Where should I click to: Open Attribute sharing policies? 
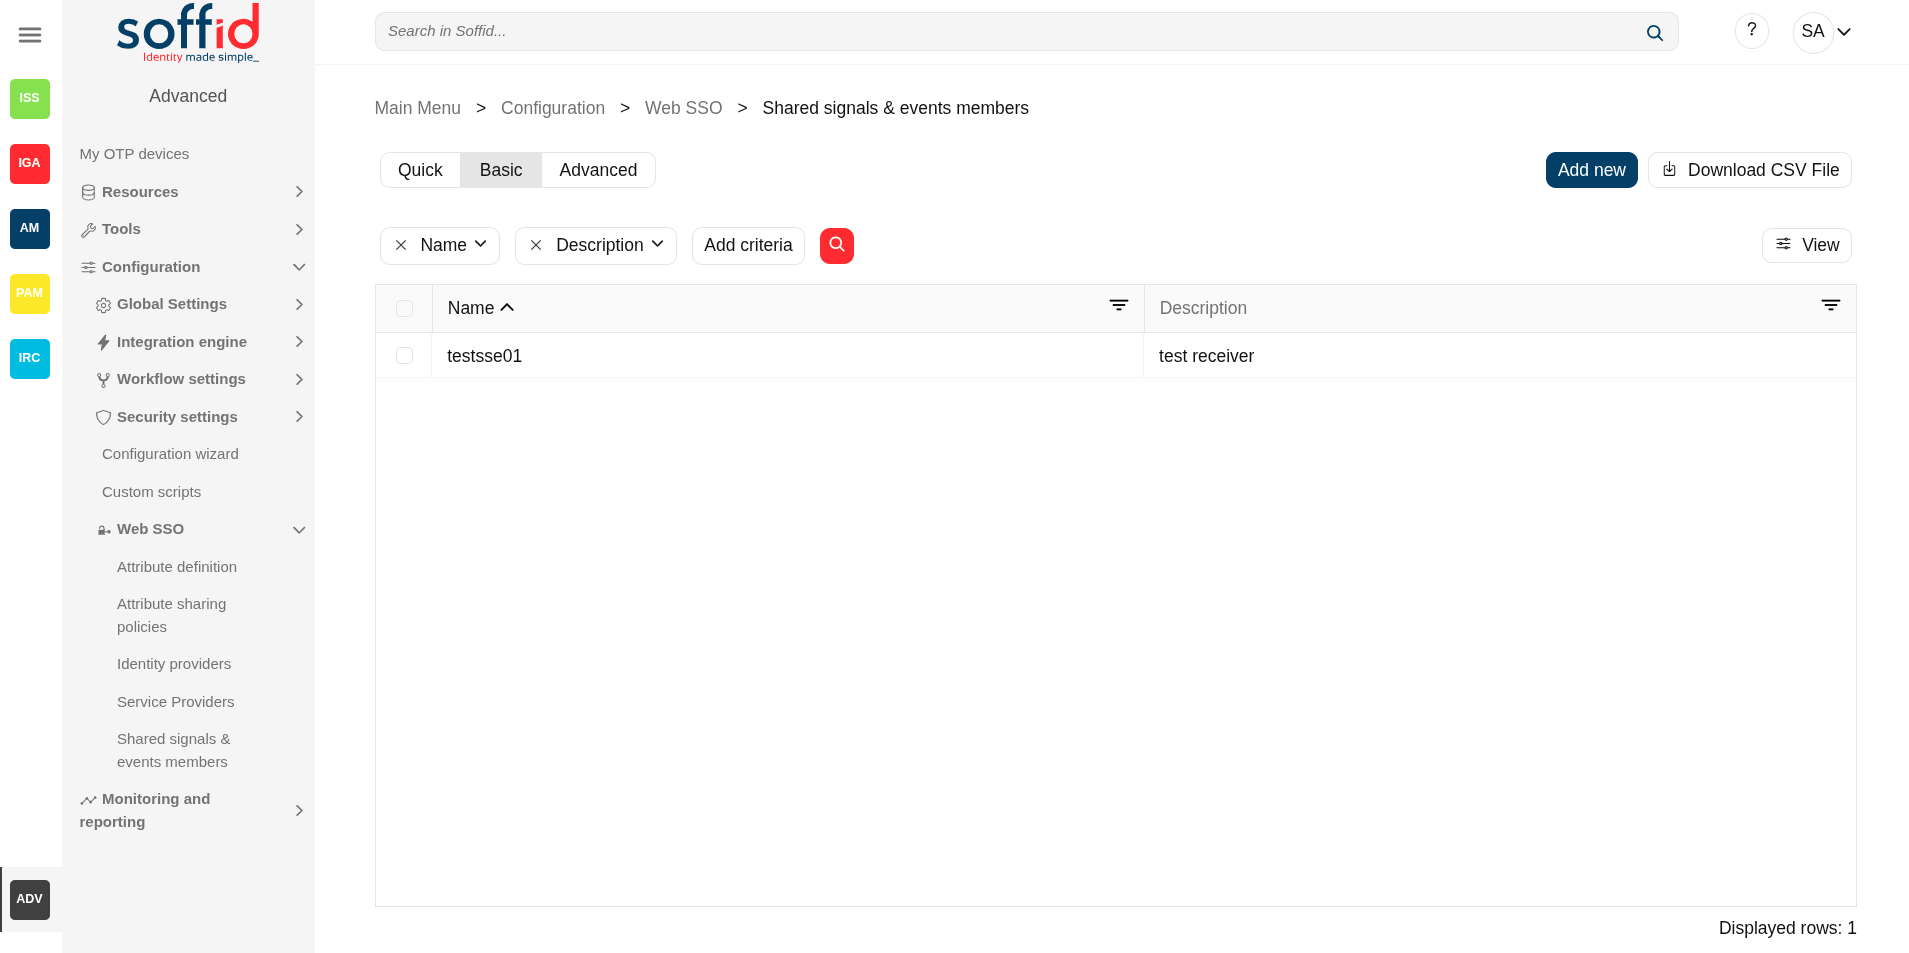172,615
